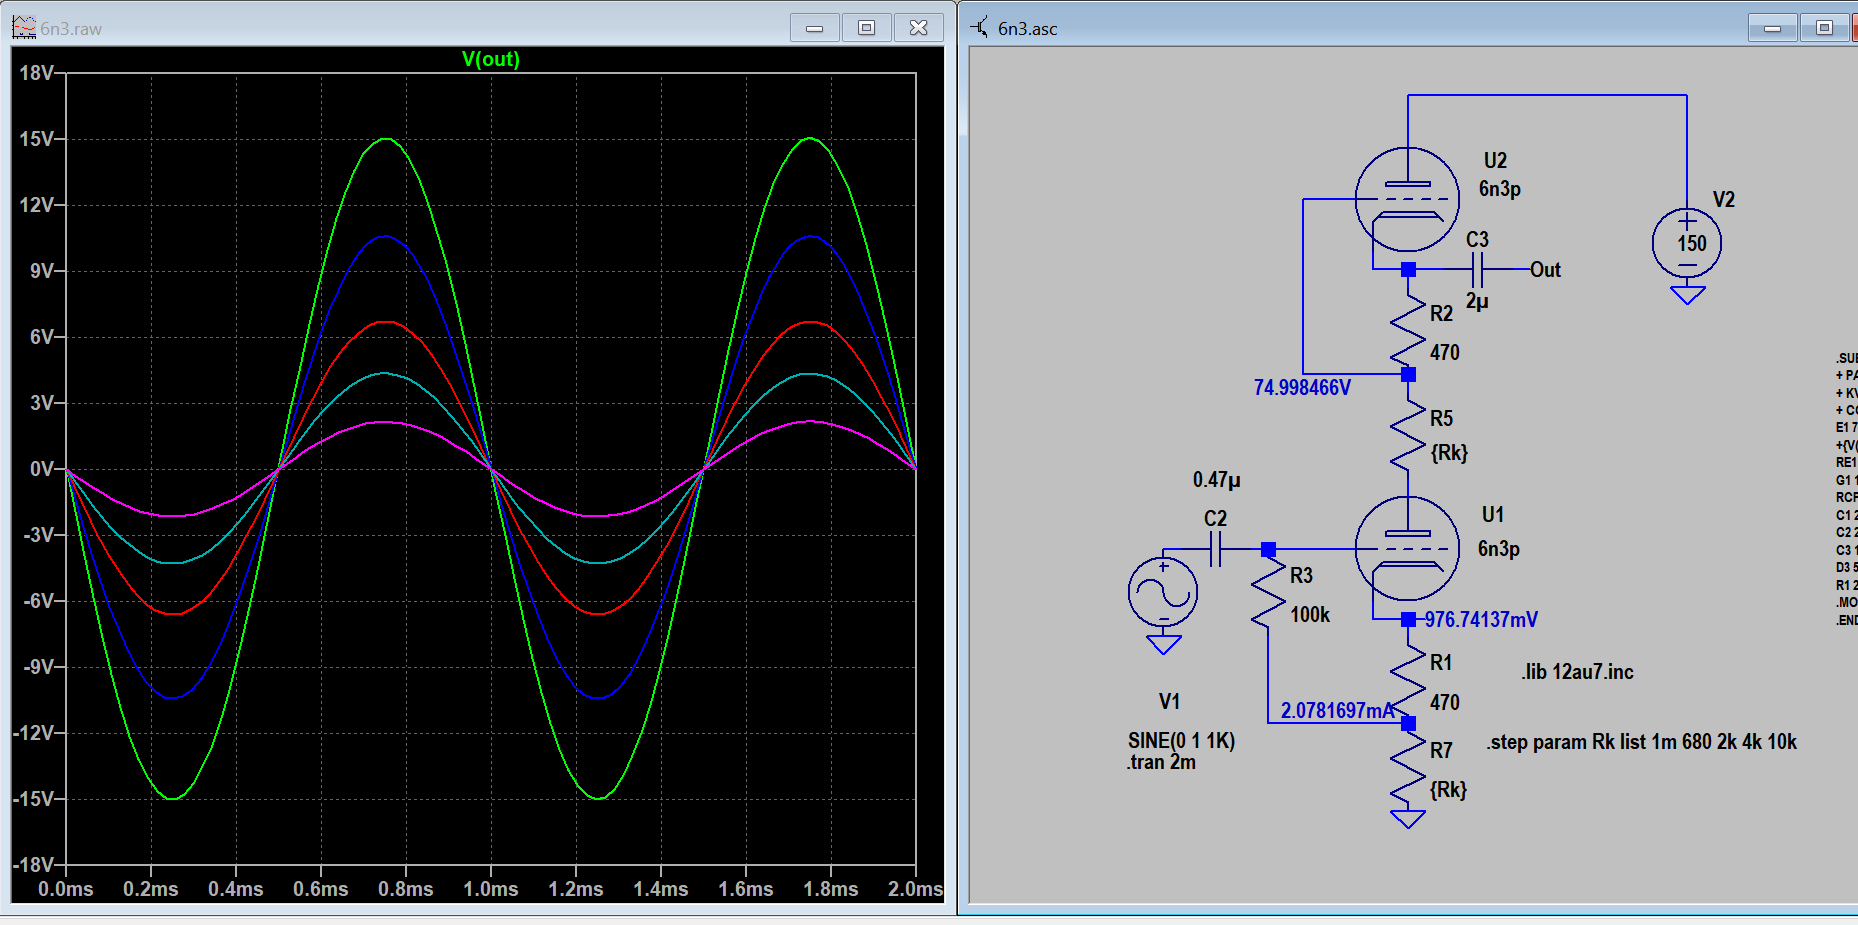Click the 0.0ms time axis label
The image size is (1858, 925).
pos(66,889)
